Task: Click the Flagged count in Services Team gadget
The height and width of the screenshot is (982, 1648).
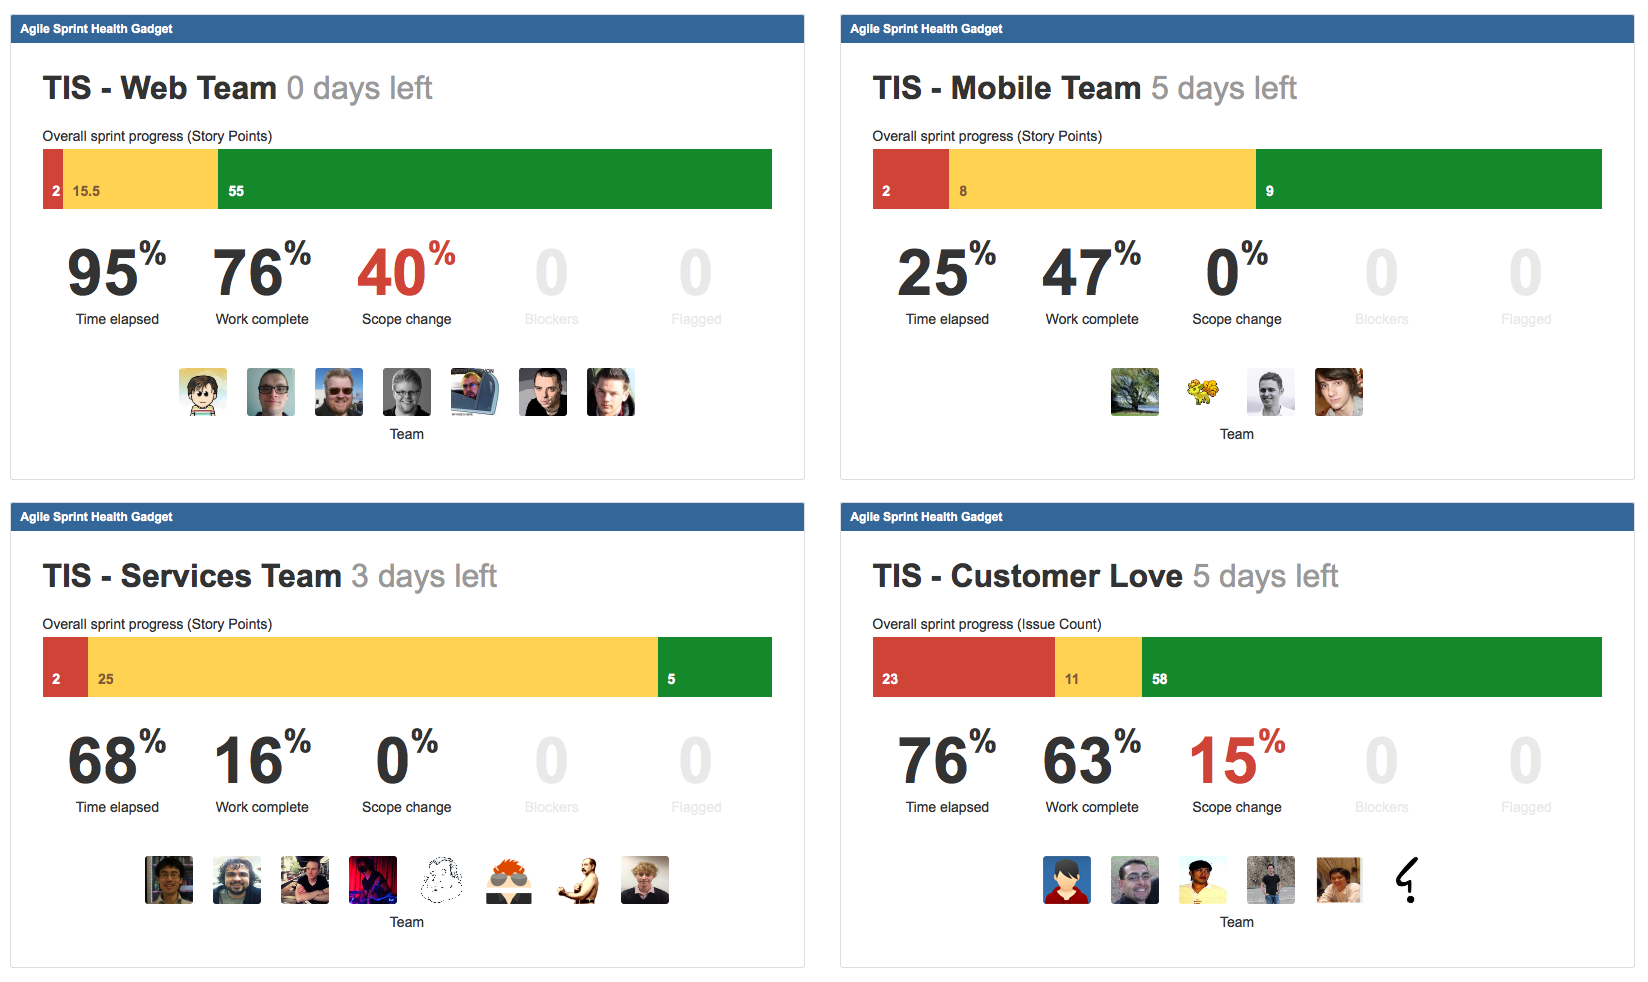Action: (696, 761)
